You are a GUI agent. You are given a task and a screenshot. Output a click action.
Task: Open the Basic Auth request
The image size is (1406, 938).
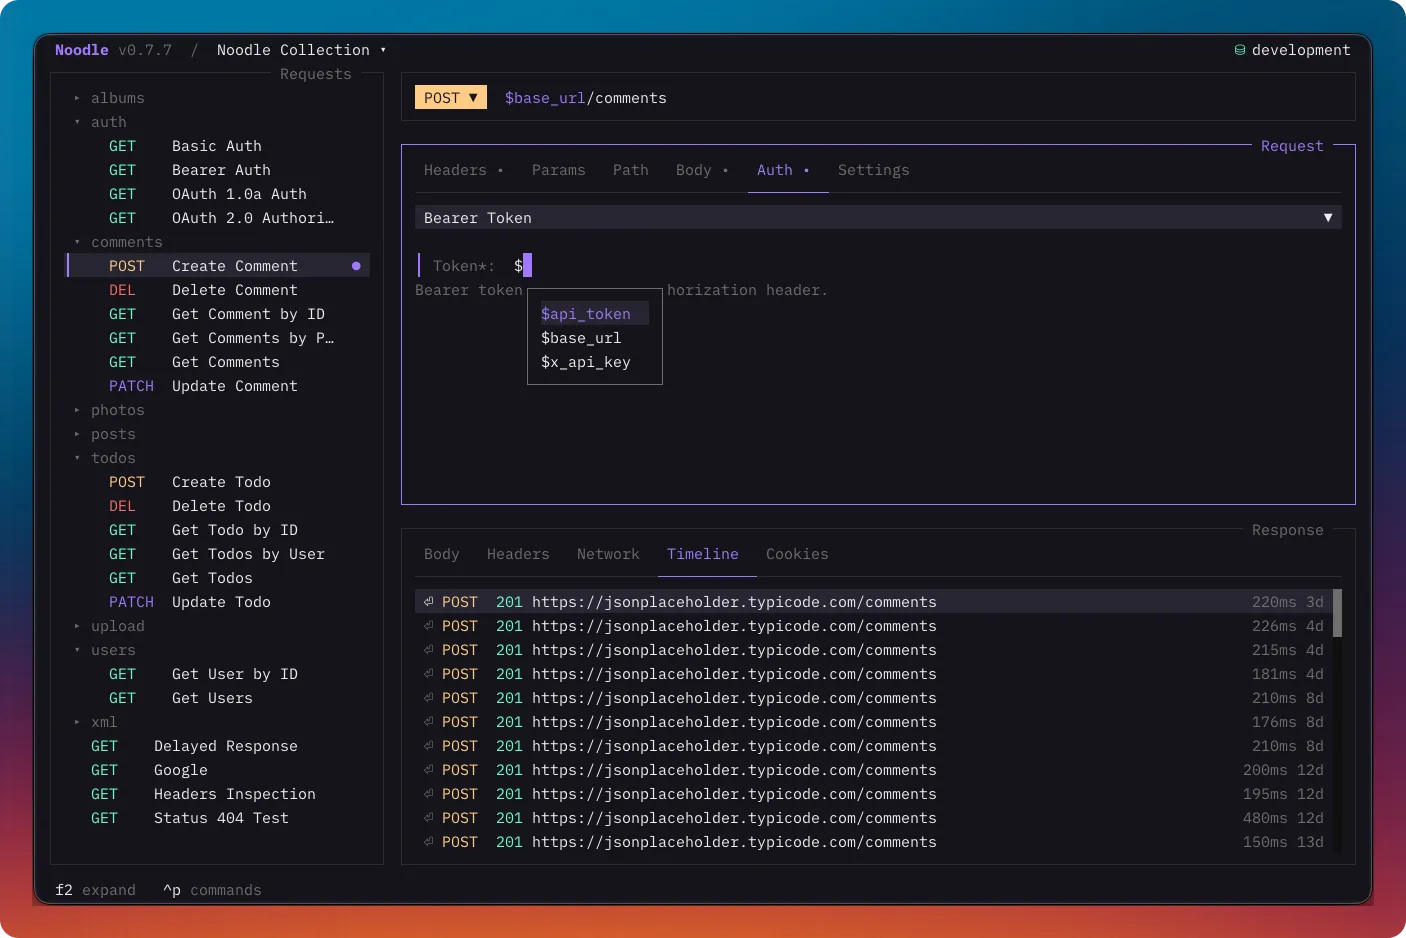coord(219,146)
